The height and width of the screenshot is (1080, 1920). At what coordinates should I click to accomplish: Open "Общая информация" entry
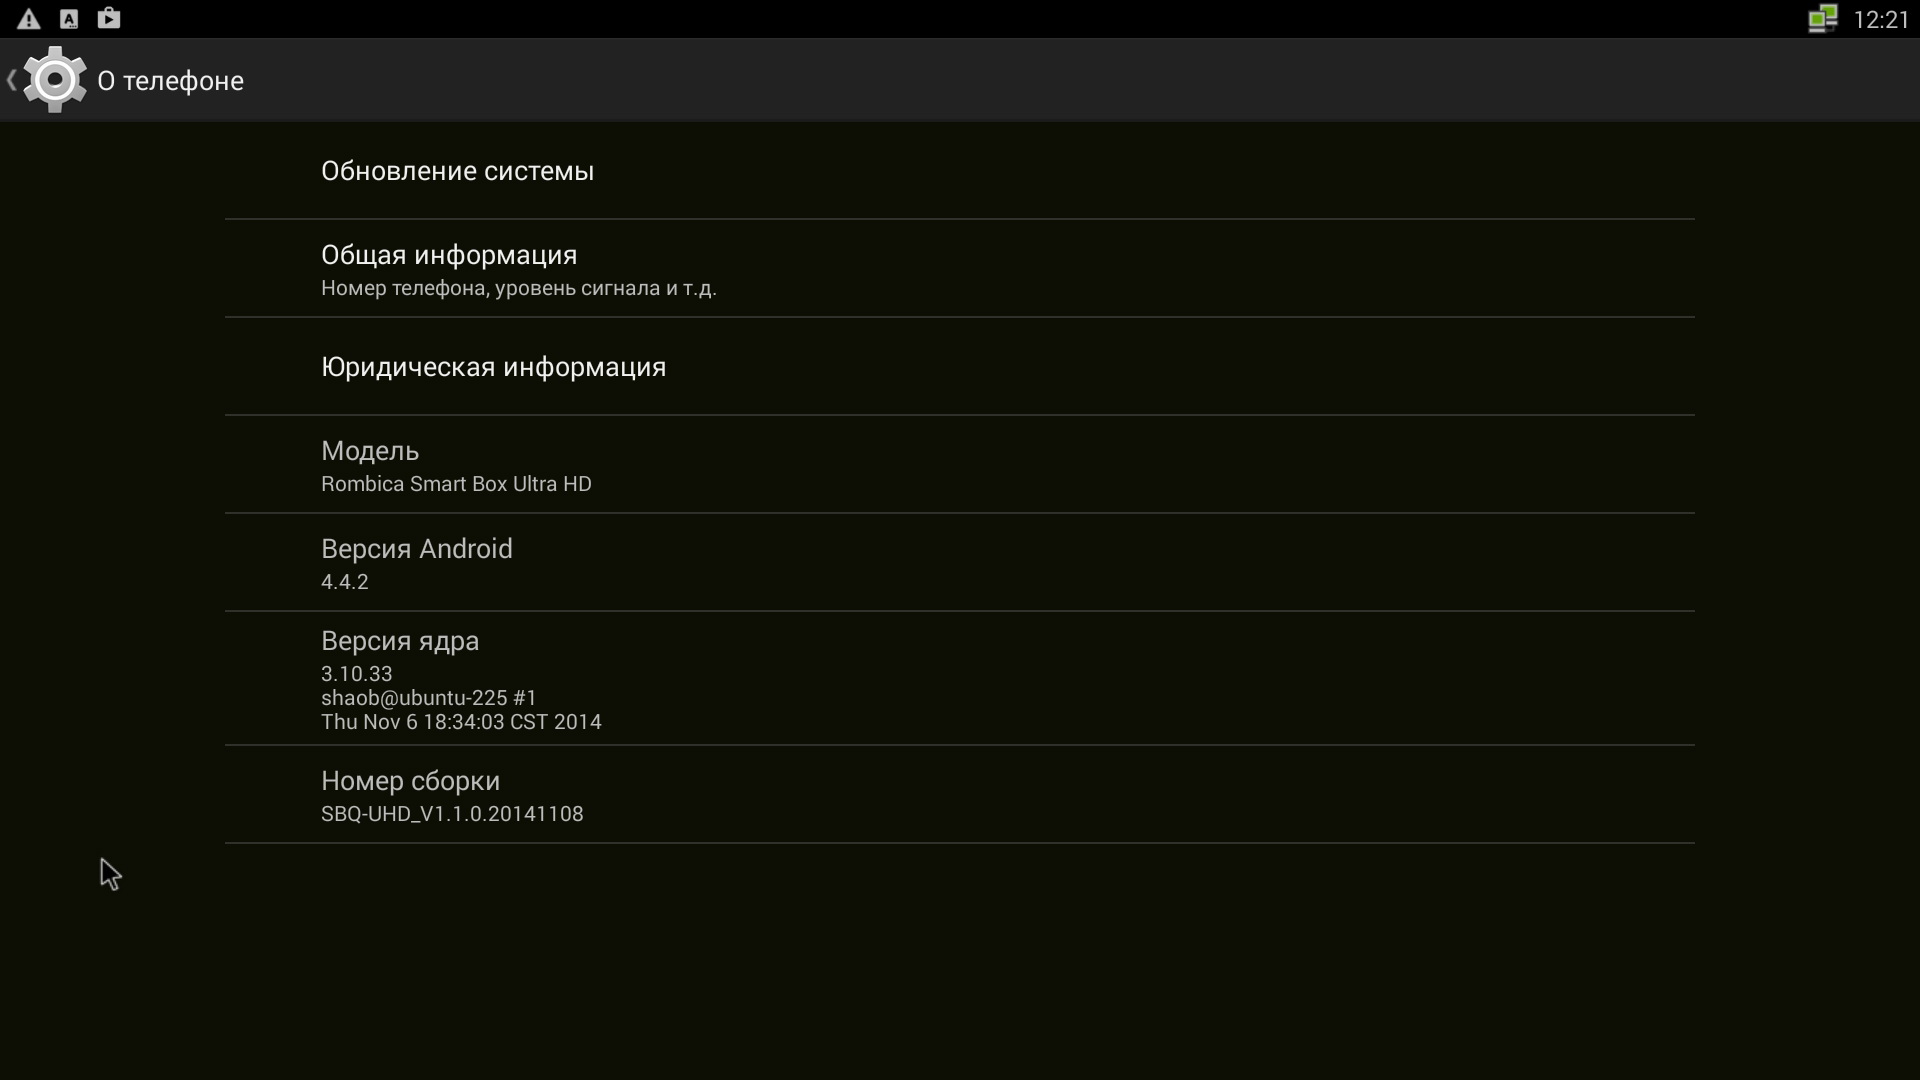[x=449, y=255]
